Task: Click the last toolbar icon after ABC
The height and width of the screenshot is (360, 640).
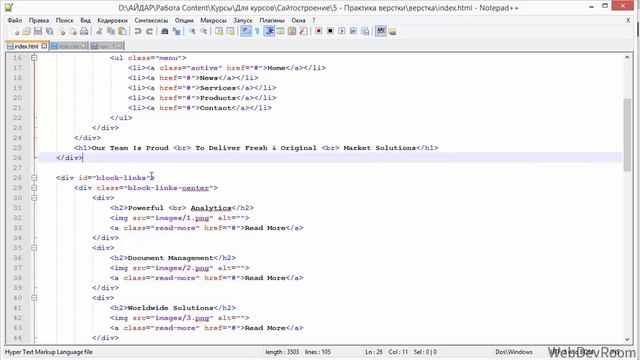Action: click(x=392, y=31)
